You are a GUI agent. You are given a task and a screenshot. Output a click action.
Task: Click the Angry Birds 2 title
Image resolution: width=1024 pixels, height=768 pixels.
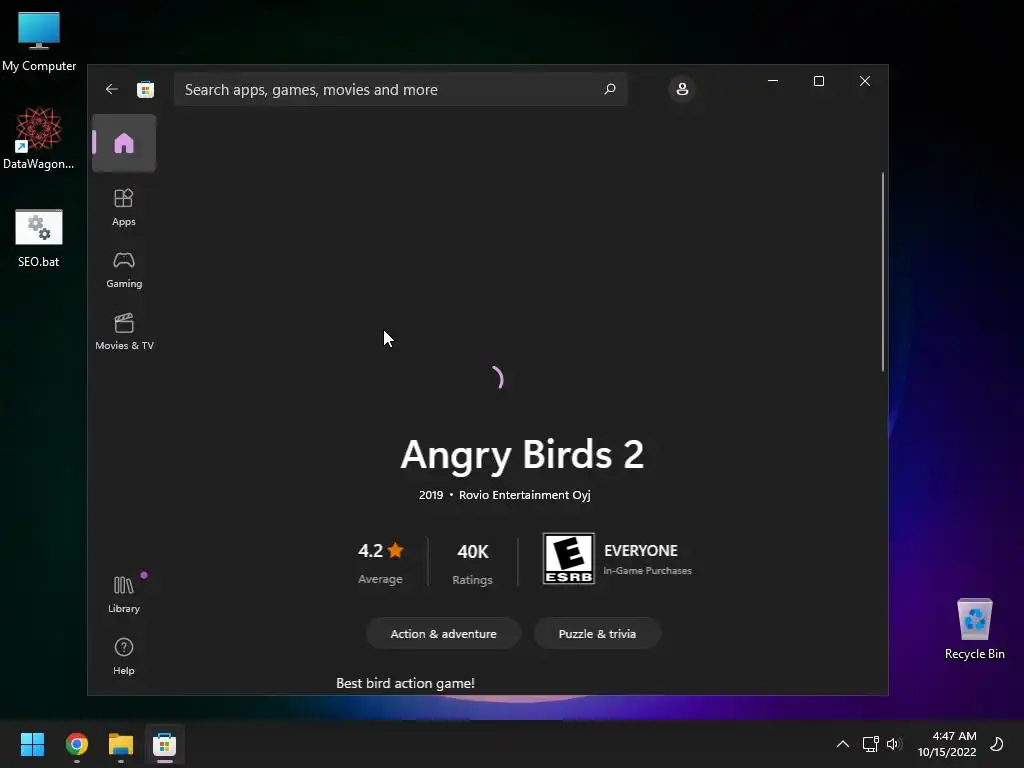[522, 455]
